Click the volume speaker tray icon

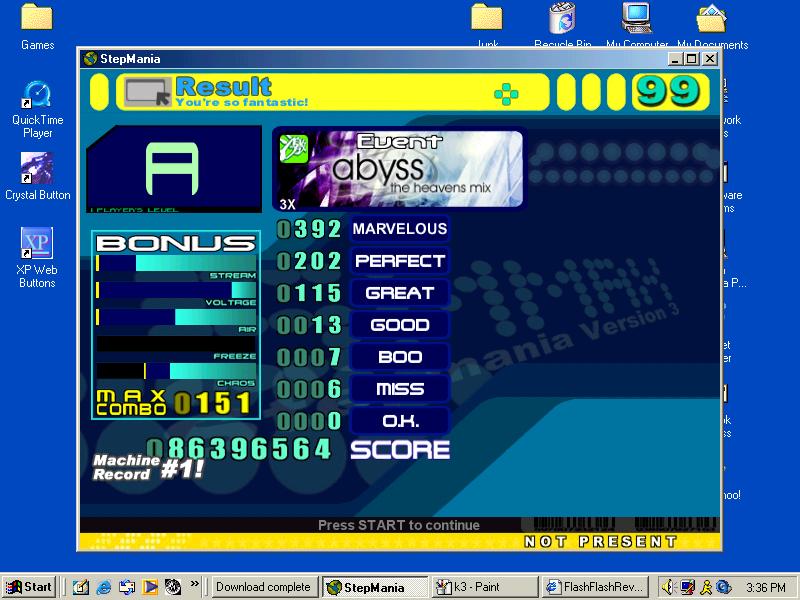pos(669,587)
